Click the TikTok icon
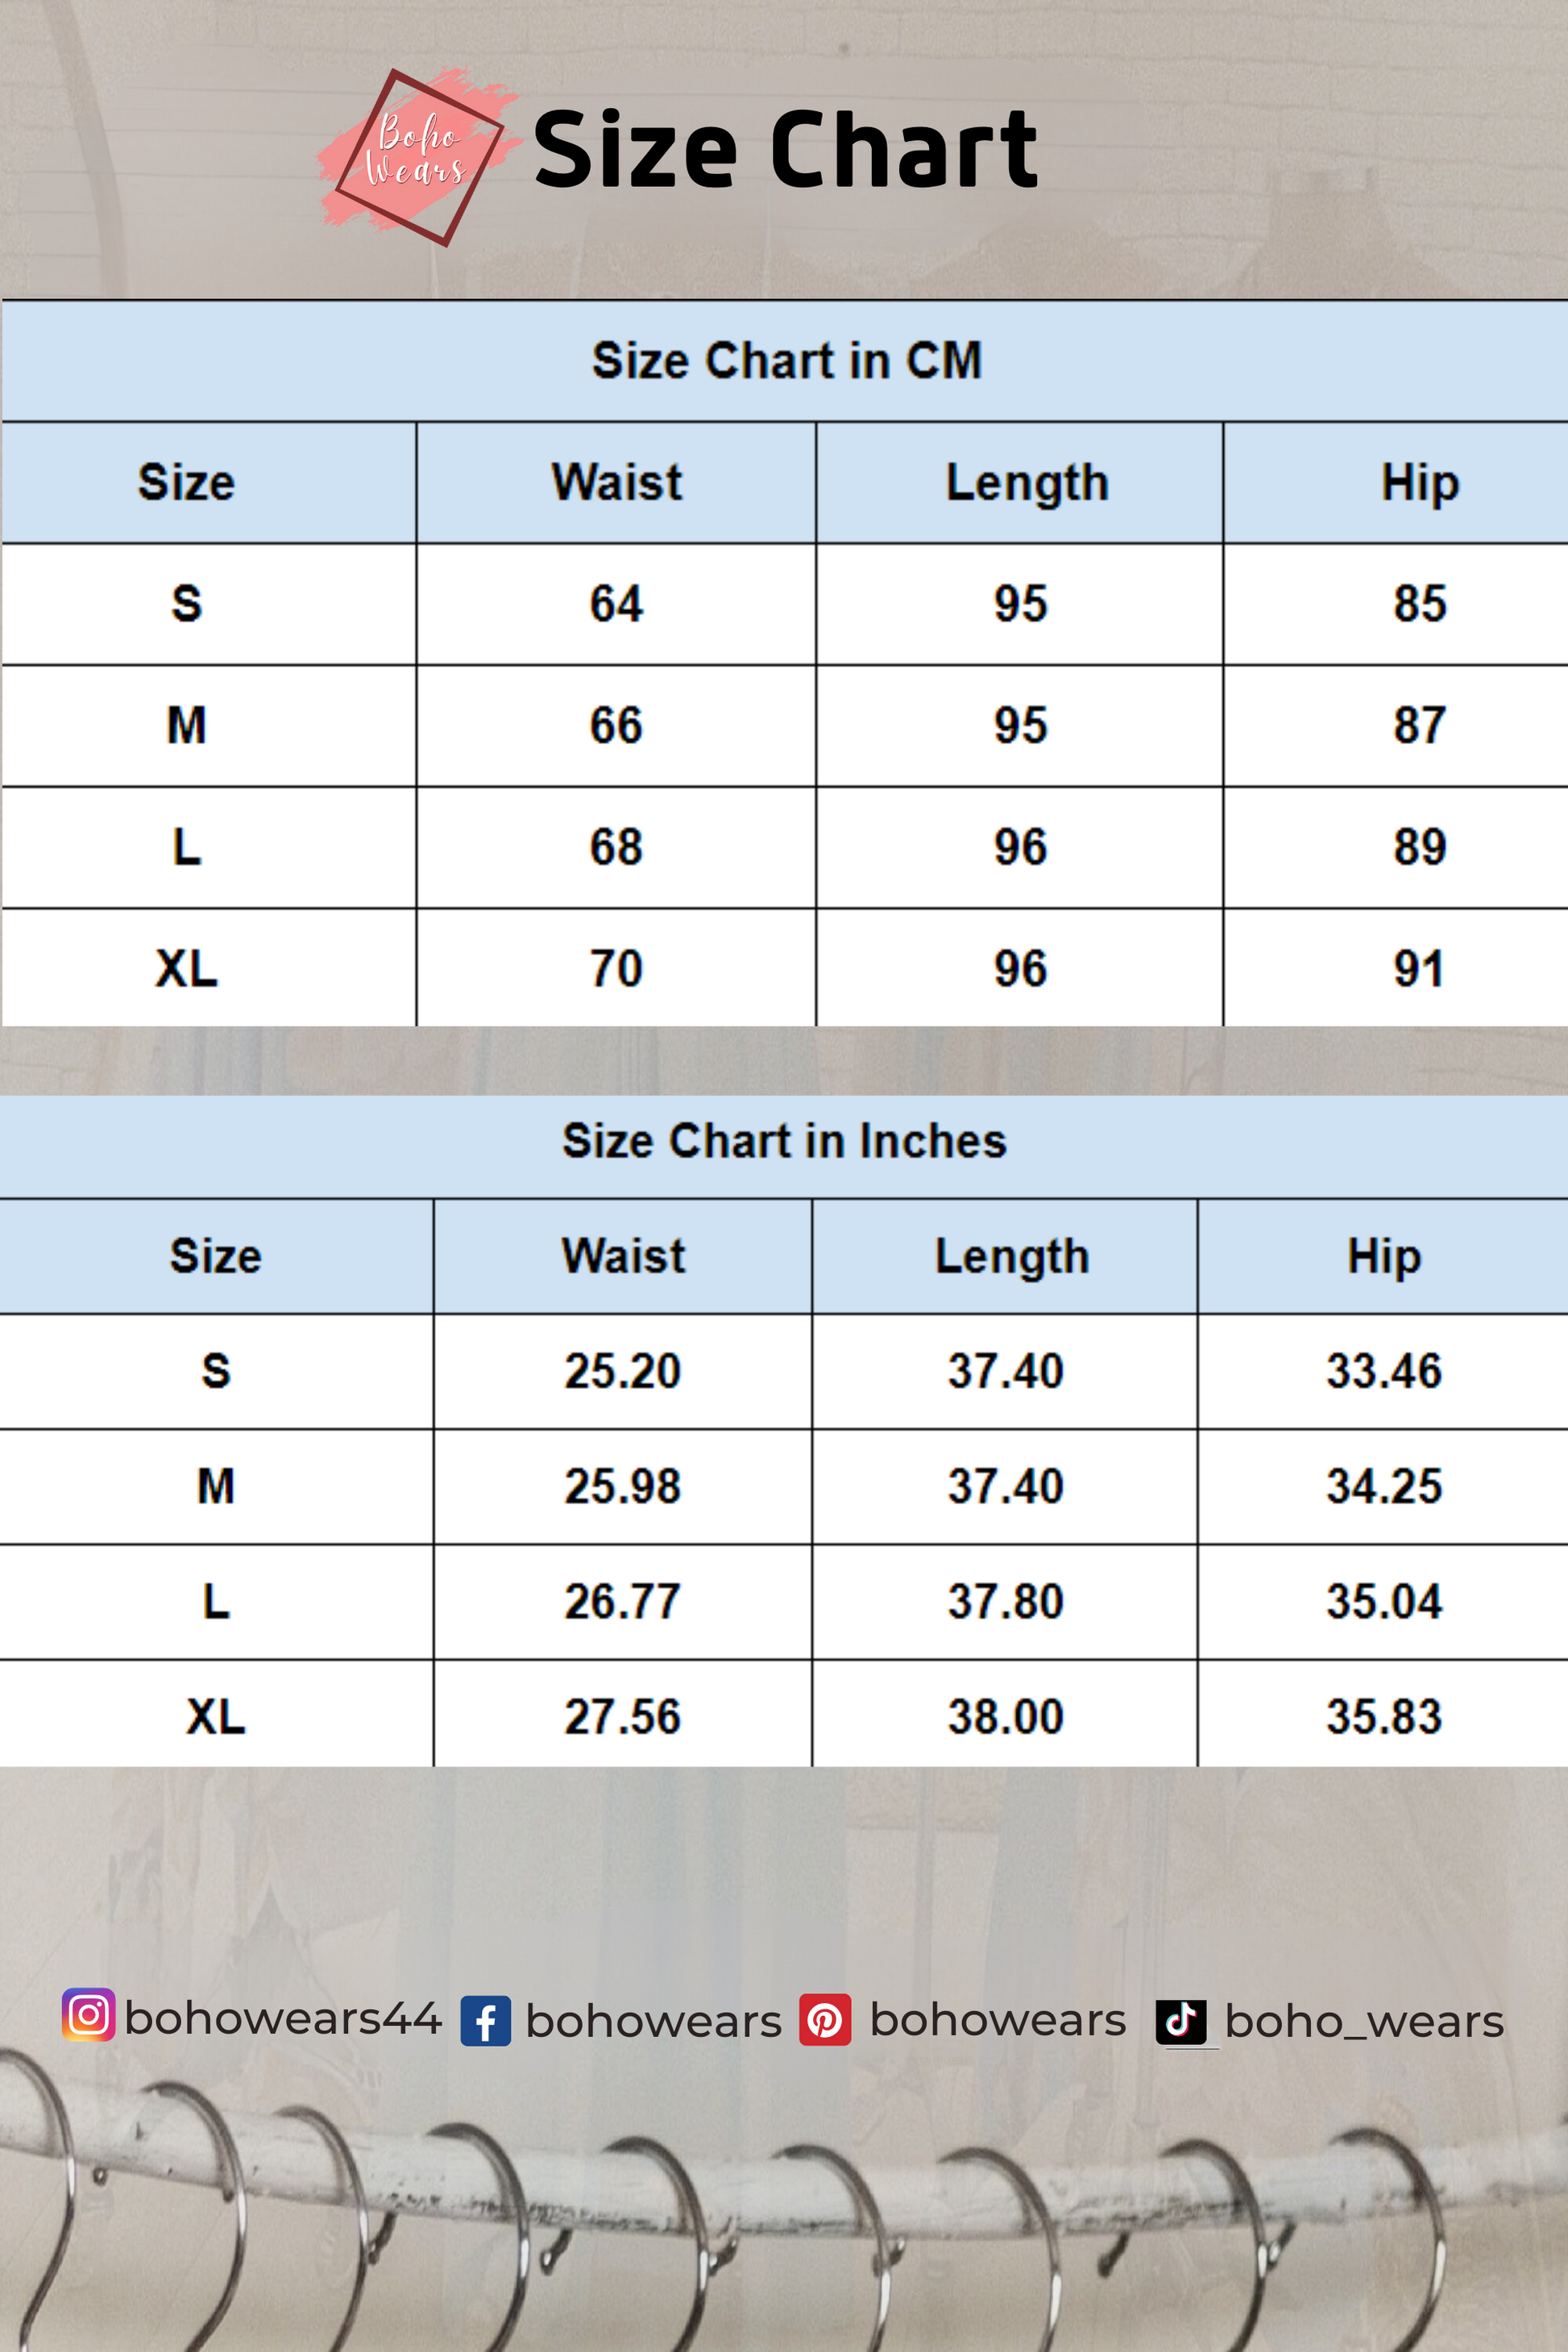 [1181, 2021]
